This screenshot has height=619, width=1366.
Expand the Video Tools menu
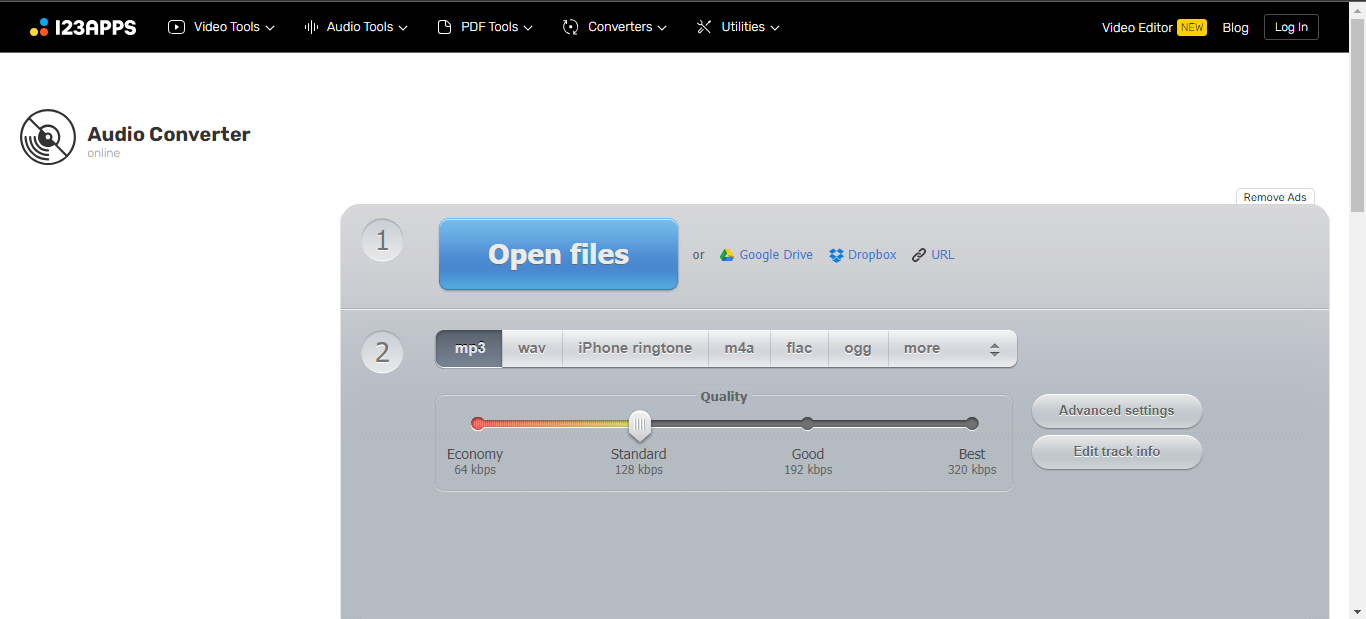pyautogui.click(x=221, y=27)
